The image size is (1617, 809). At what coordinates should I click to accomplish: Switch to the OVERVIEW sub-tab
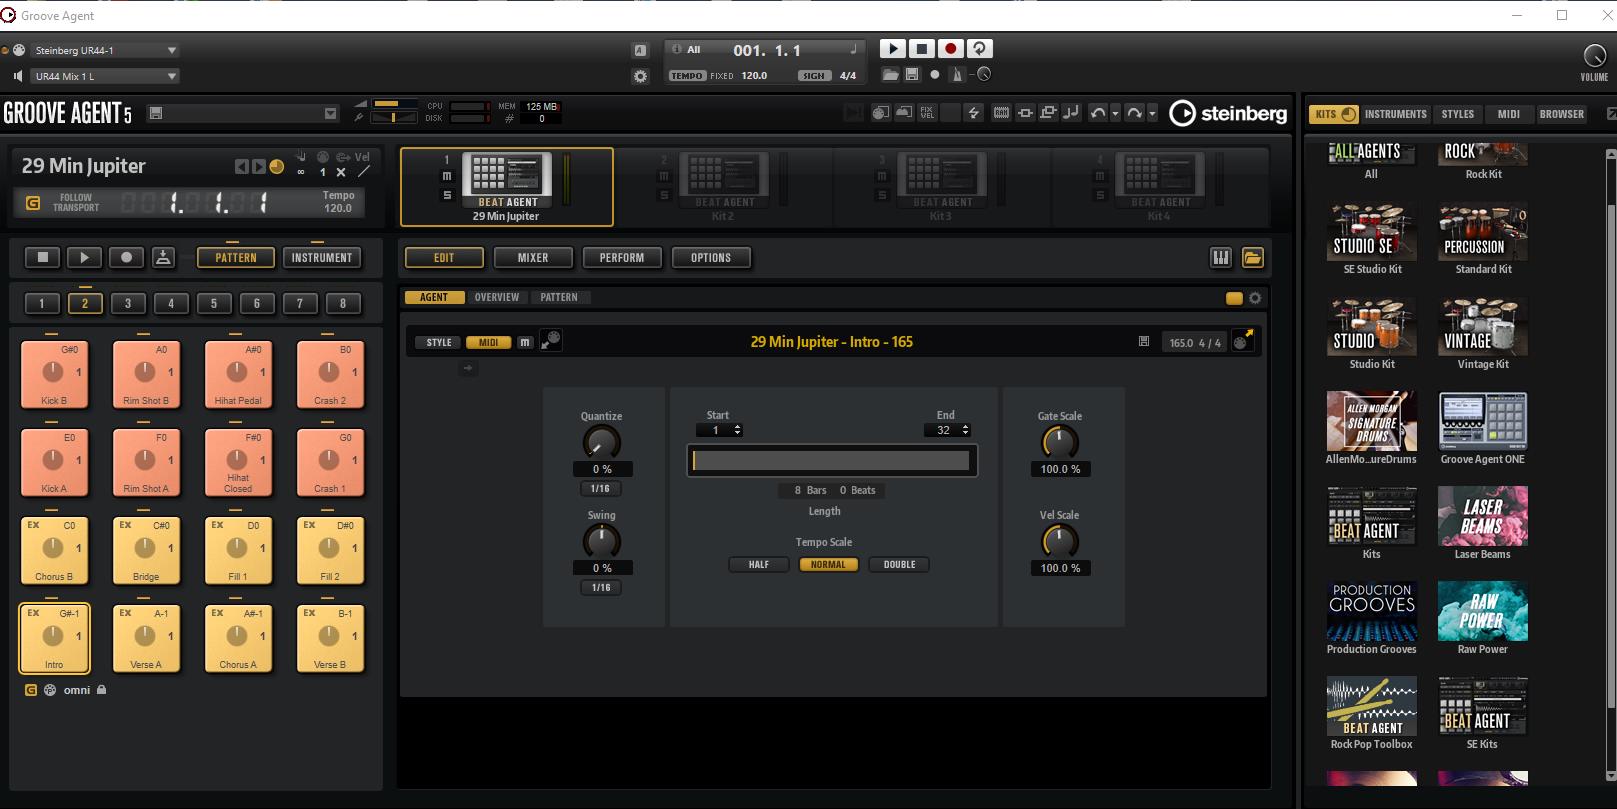(497, 297)
